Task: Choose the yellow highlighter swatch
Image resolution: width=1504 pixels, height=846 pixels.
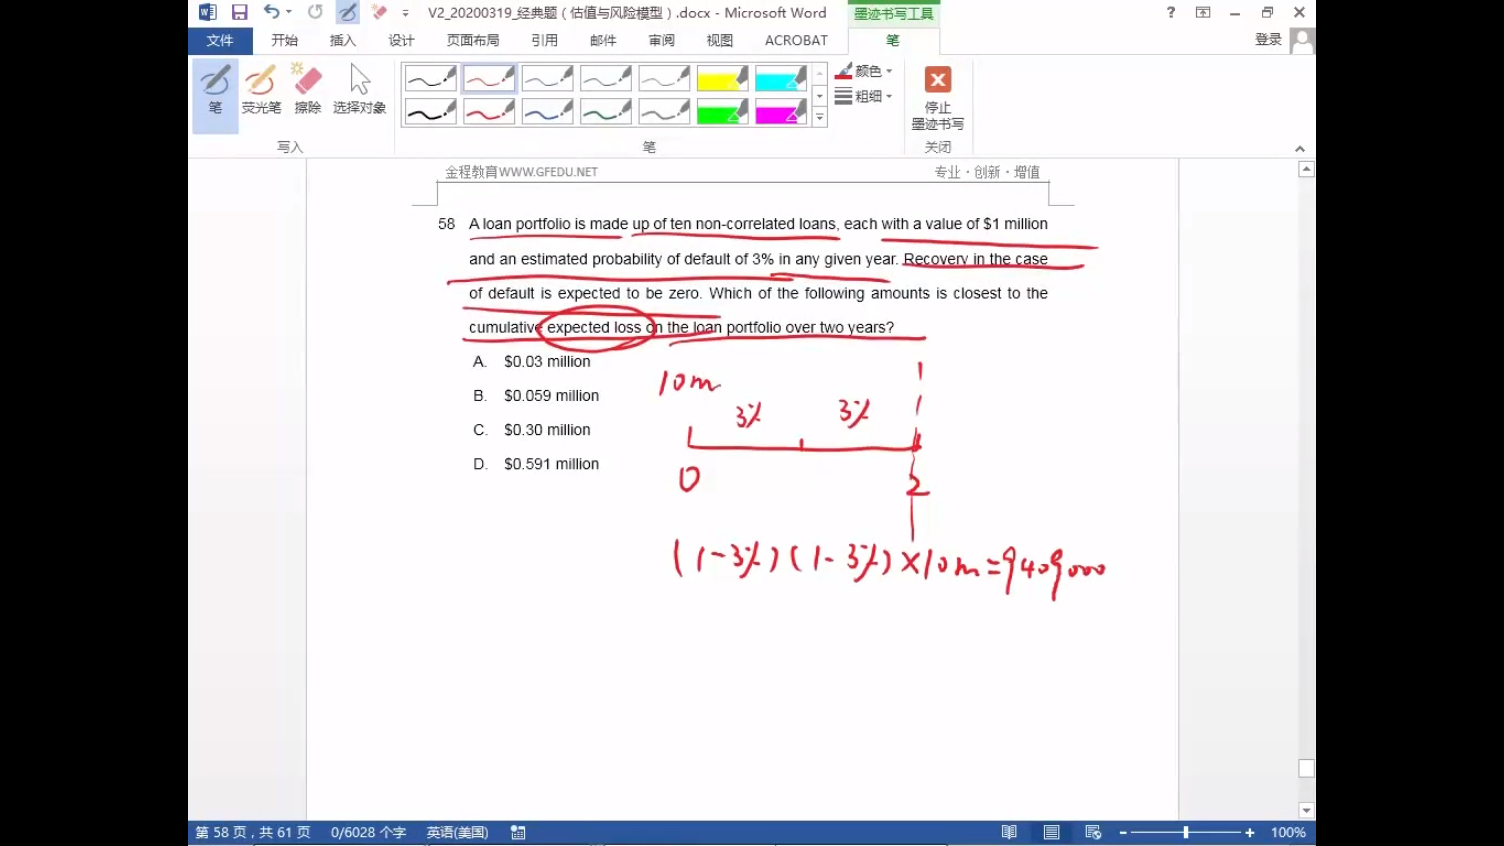Action: tap(722, 78)
